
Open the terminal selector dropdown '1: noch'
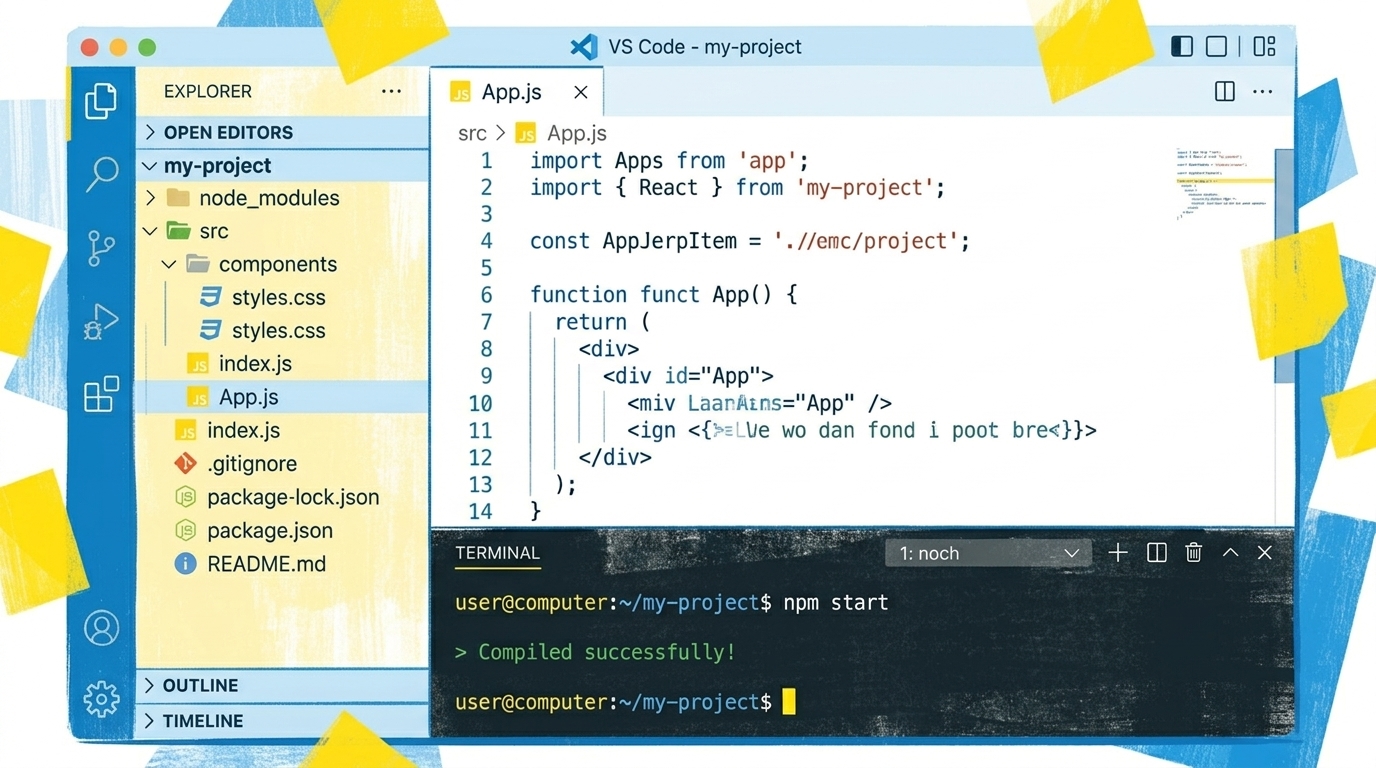pos(988,553)
